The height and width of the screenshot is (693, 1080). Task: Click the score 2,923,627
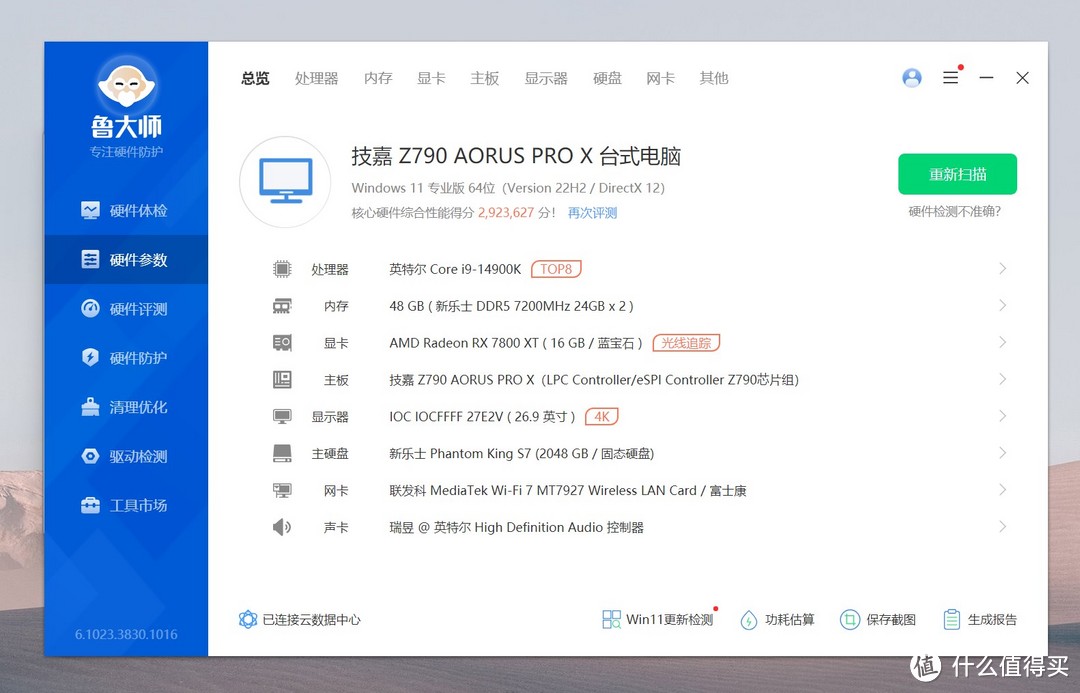506,213
